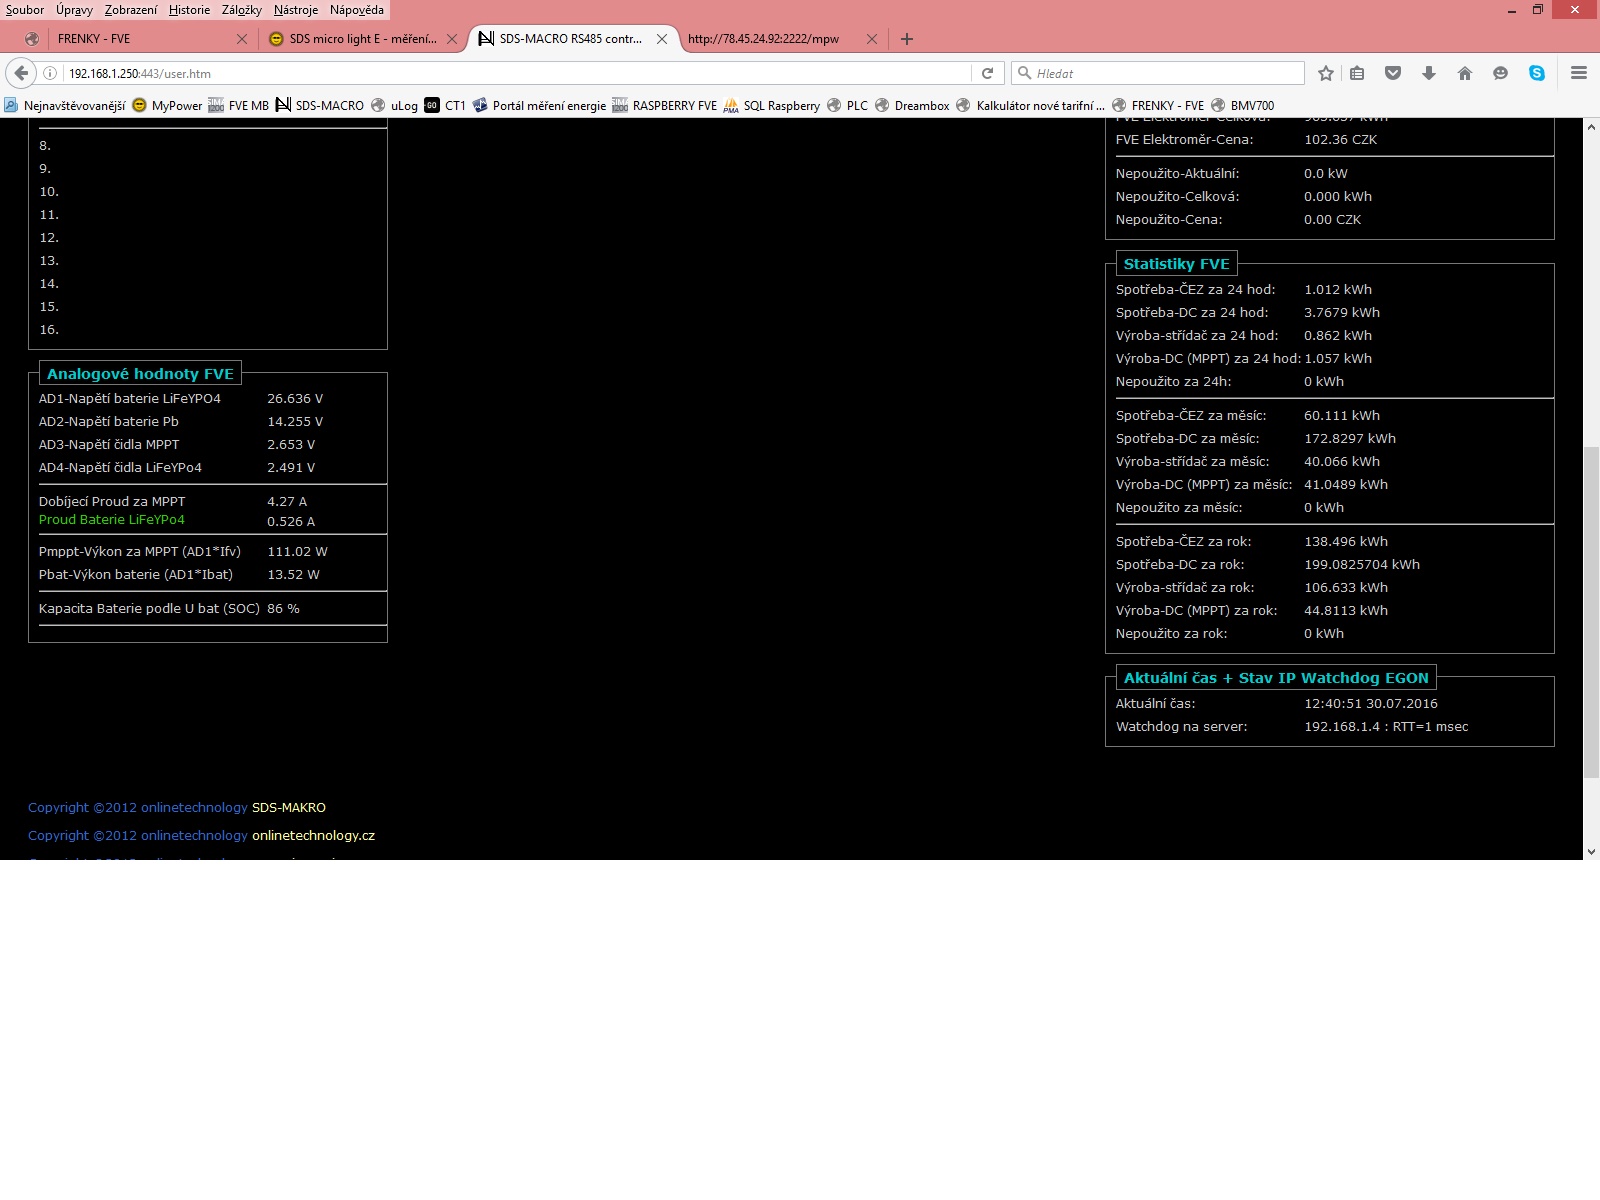Screen dimensions: 1600x1200
Task: Open the downloads arrow icon
Action: point(1429,73)
